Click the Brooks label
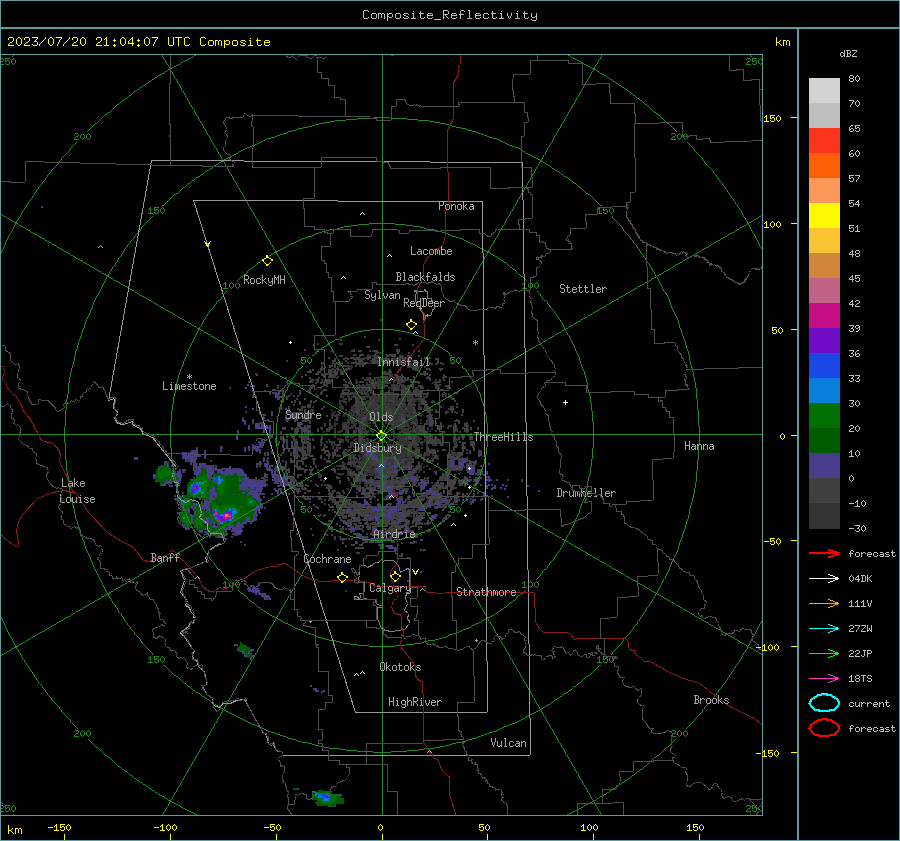Screen dimensions: 900x841 [711, 700]
